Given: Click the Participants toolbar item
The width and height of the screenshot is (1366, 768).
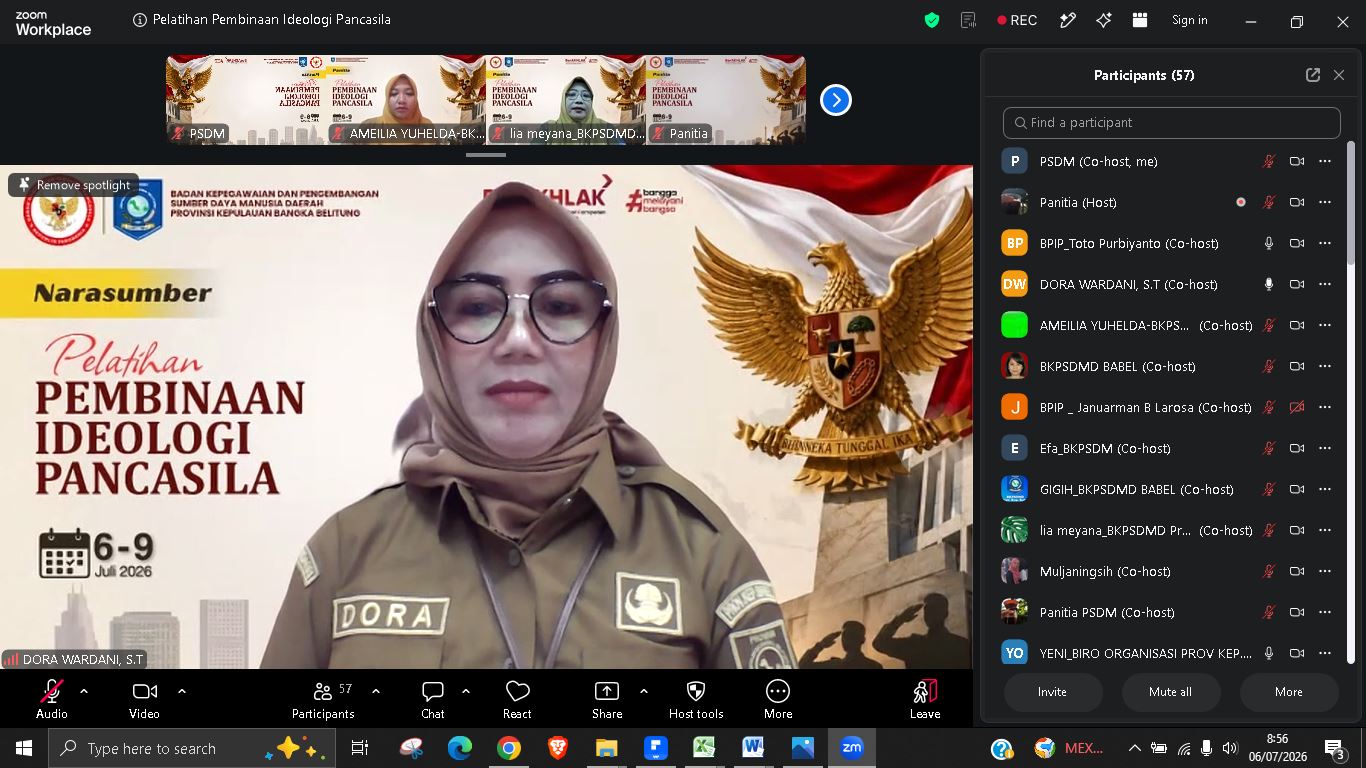Looking at the screenshot, I should (323, 700).
